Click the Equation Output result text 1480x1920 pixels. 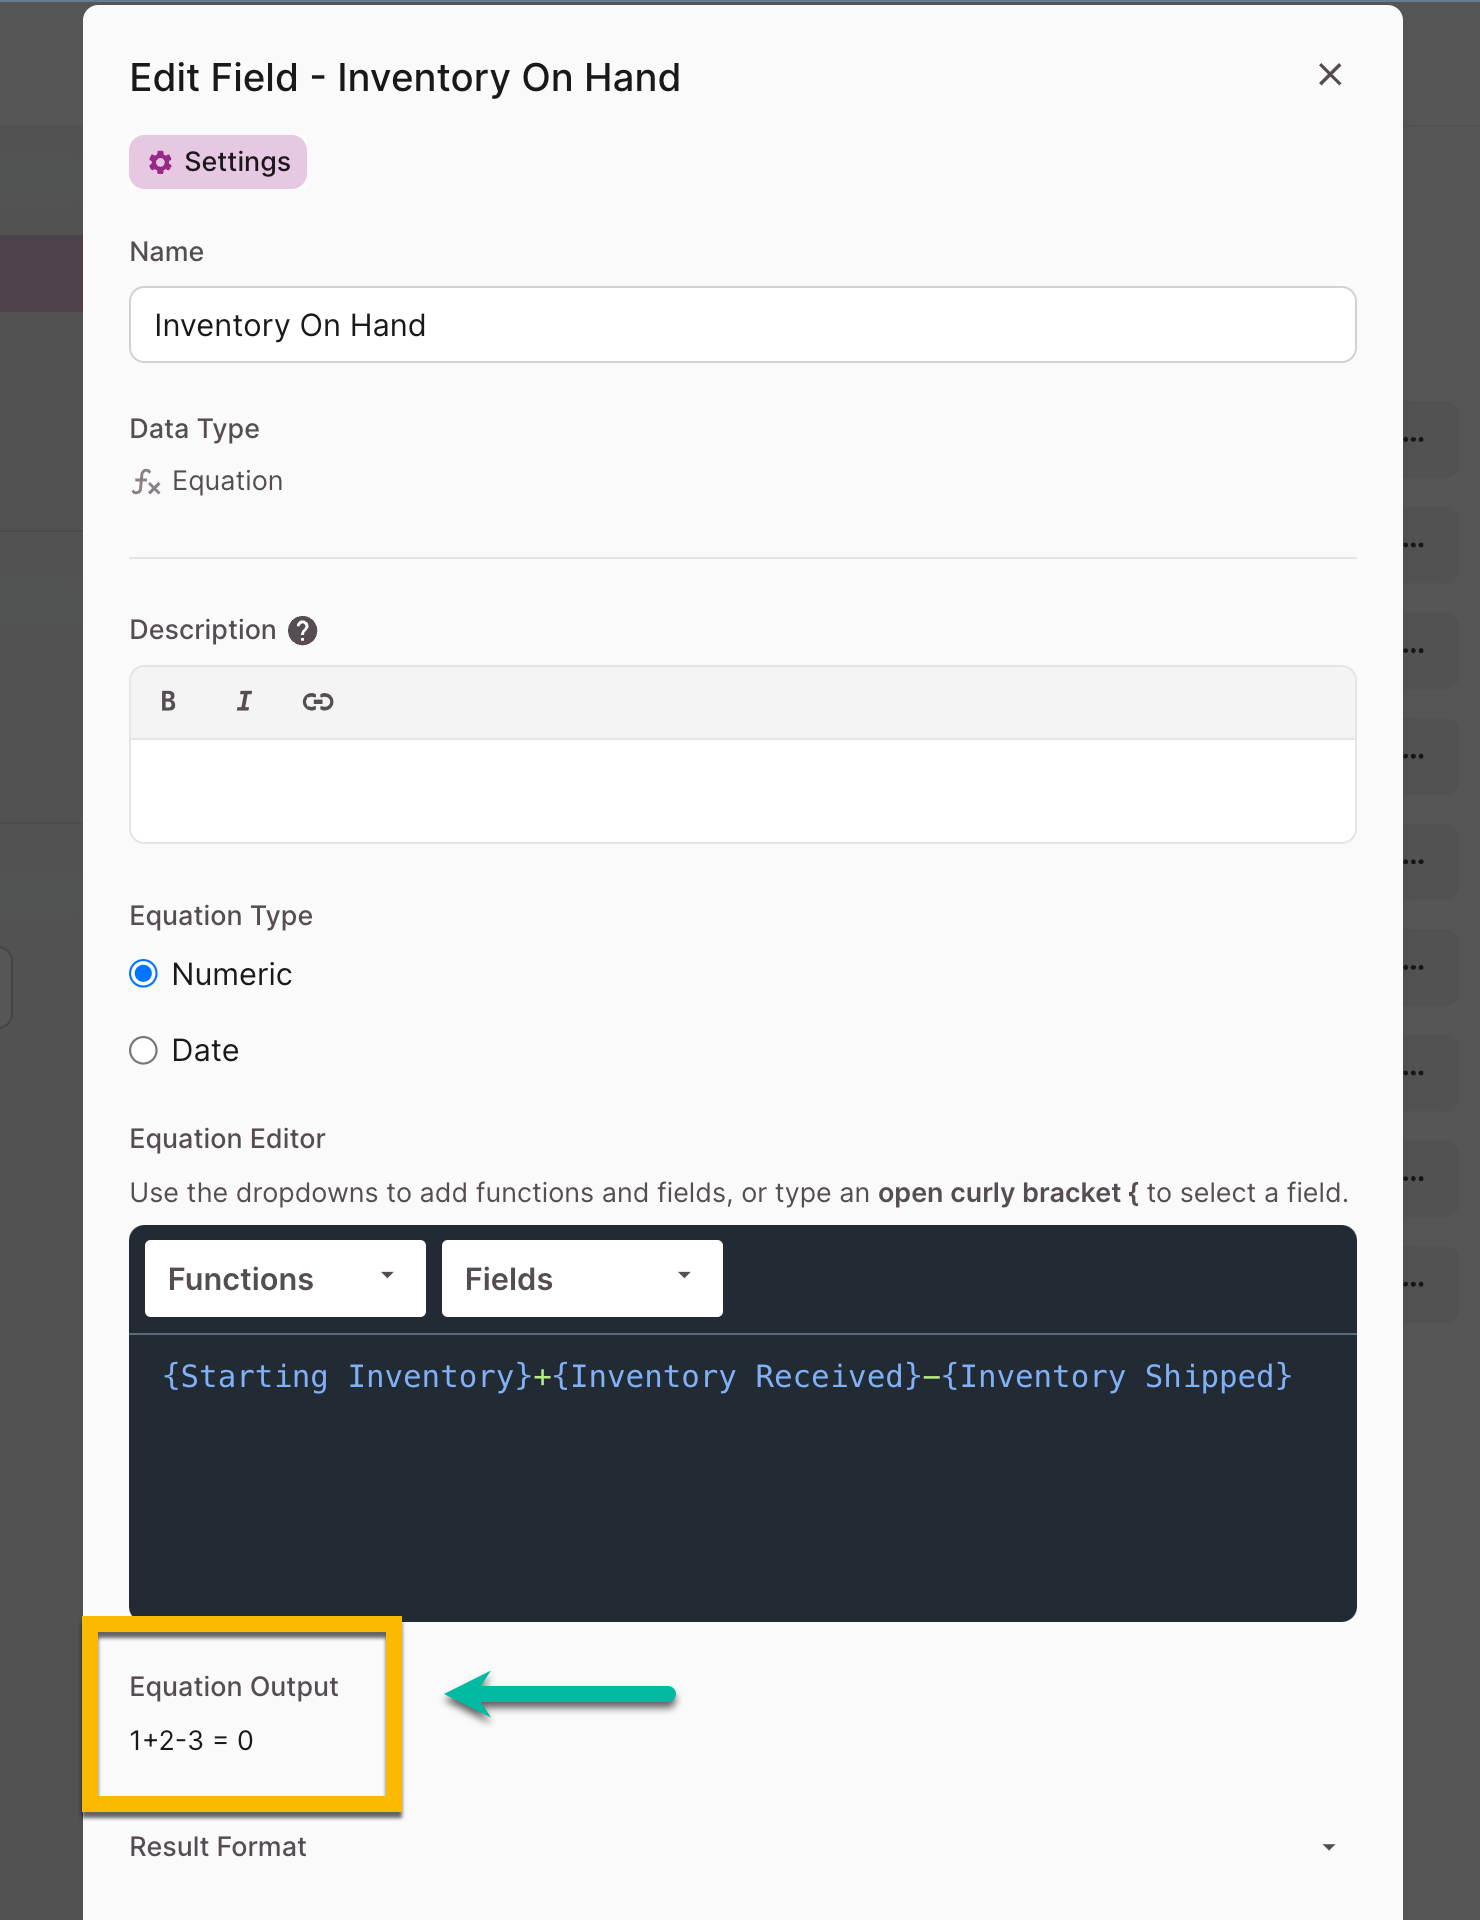[191, 1741]
